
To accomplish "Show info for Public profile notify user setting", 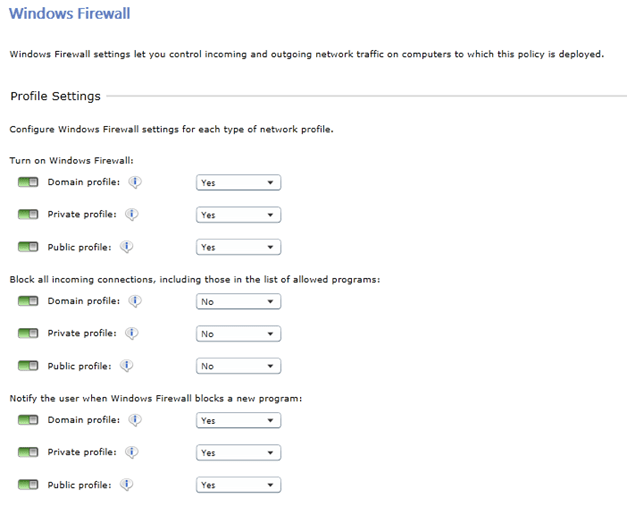I will pos(127,484).
